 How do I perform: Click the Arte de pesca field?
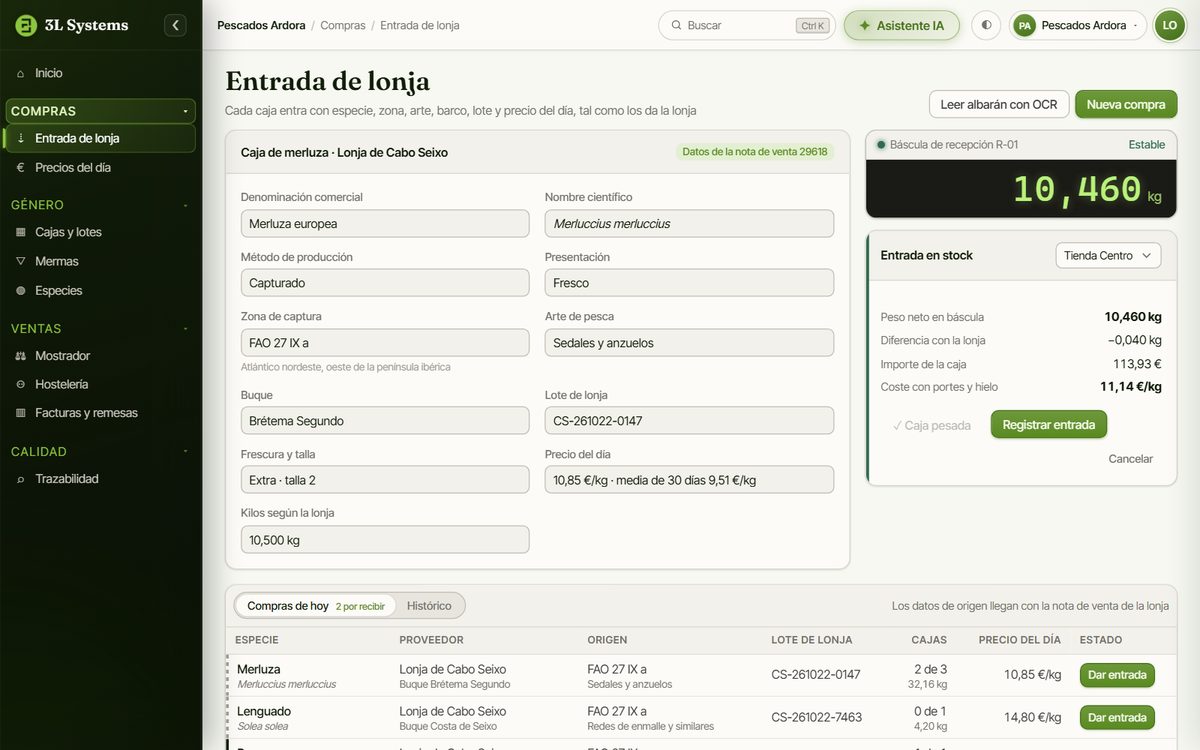coord(689,343)
